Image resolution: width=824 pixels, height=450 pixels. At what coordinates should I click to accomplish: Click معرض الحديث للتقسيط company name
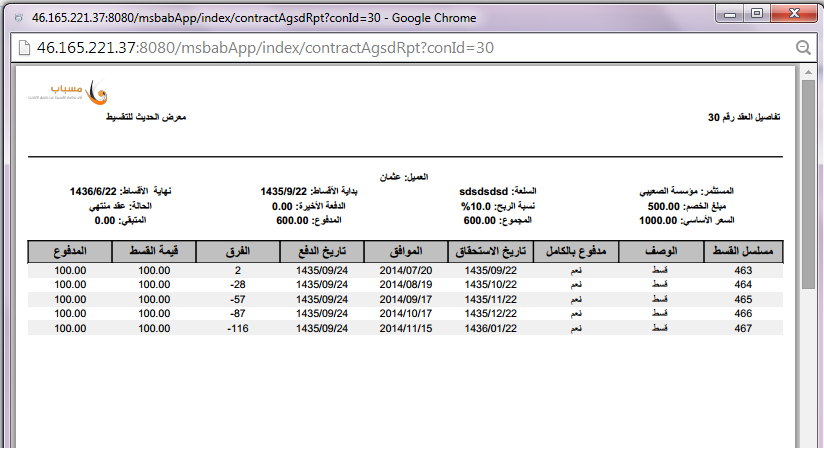click(x=146, y=116)
